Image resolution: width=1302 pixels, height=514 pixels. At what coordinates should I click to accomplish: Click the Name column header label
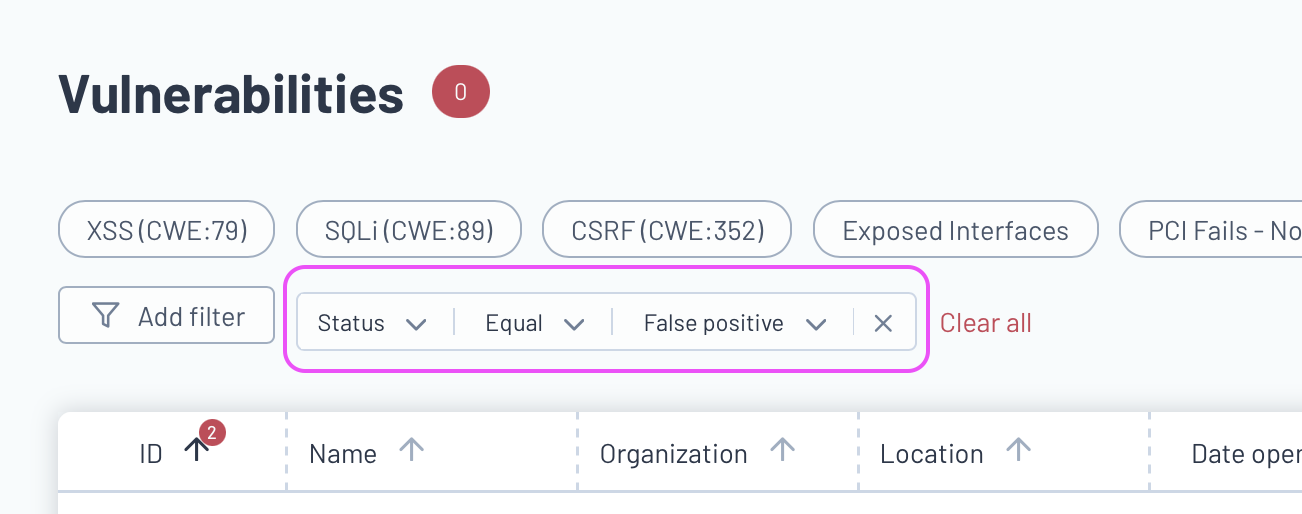click(343, 454)
